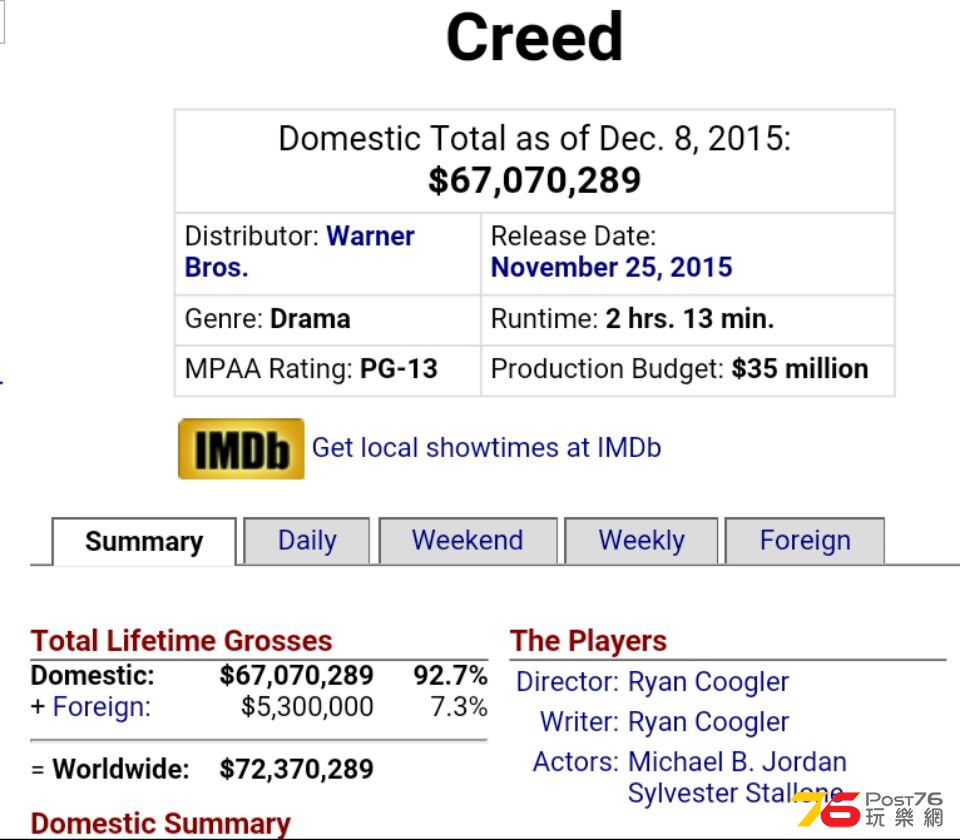This screenshot has width=960, height=840.
Task: Open the Weekly tab
Action: [641, 541]
